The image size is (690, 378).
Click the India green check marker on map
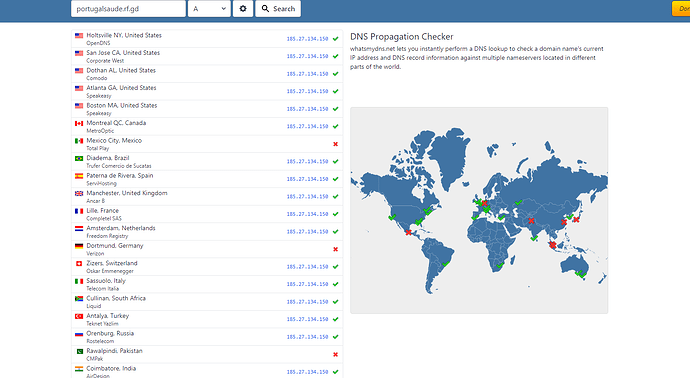(x=534, y=239)
